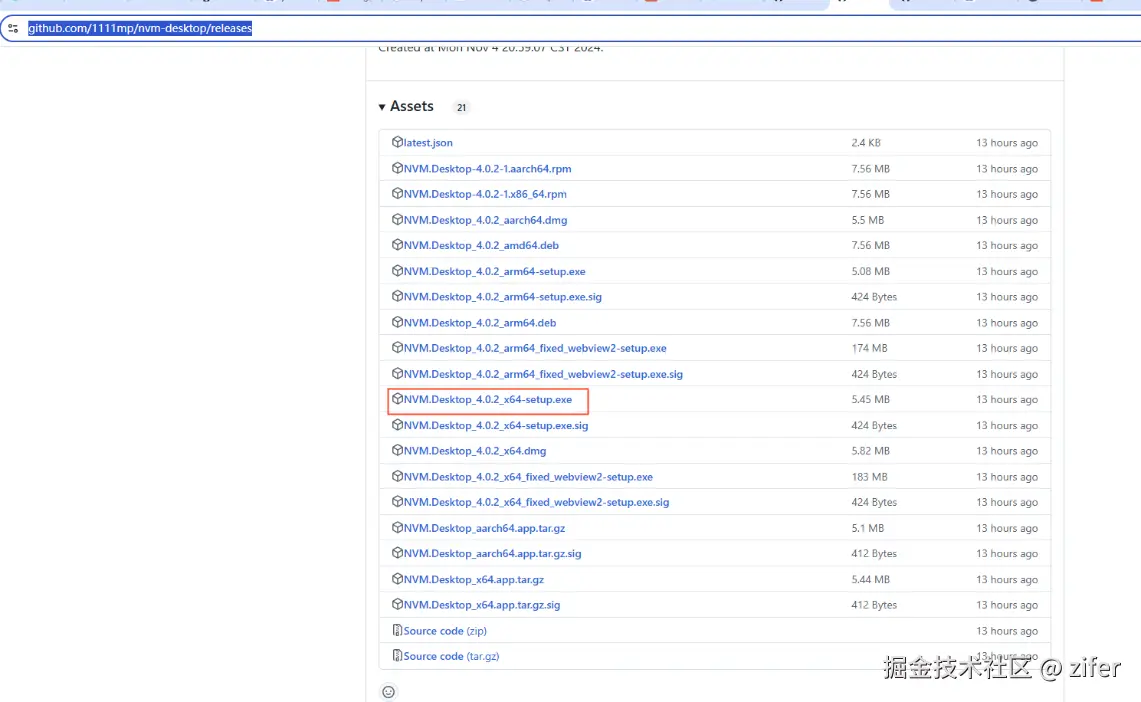1141x702 pixels.
Task: Download Source code (tar.gz)
Action: tap(451, 656)
